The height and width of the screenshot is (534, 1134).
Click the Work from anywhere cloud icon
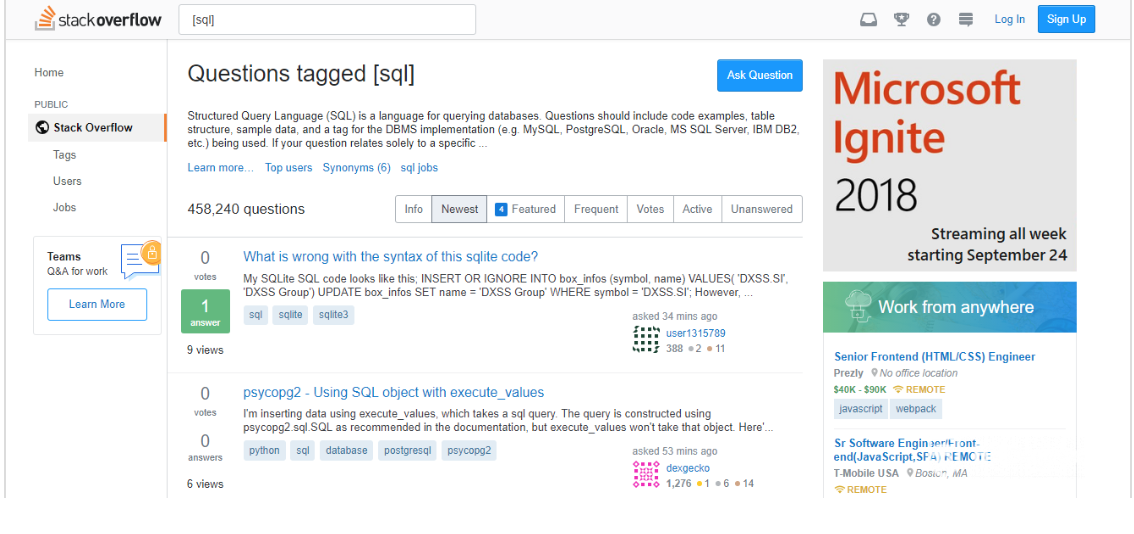[x=857, y=307]
